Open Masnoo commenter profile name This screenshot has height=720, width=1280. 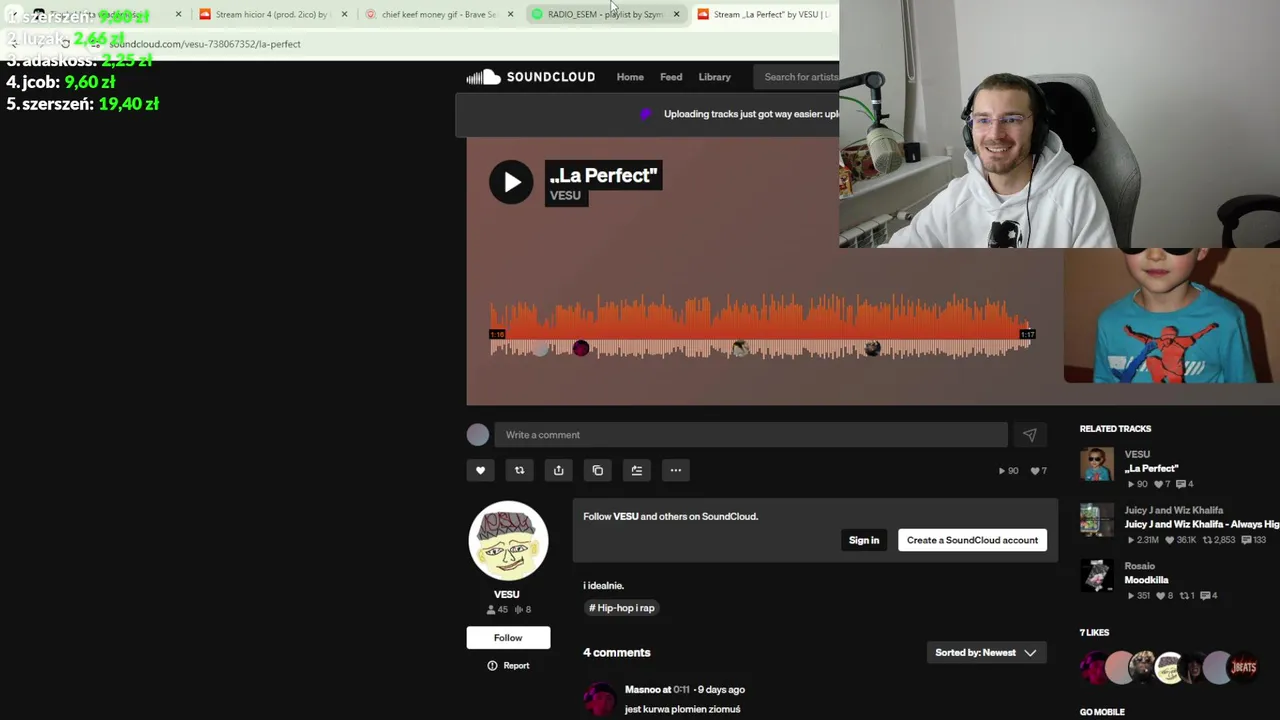click(642, 690)
